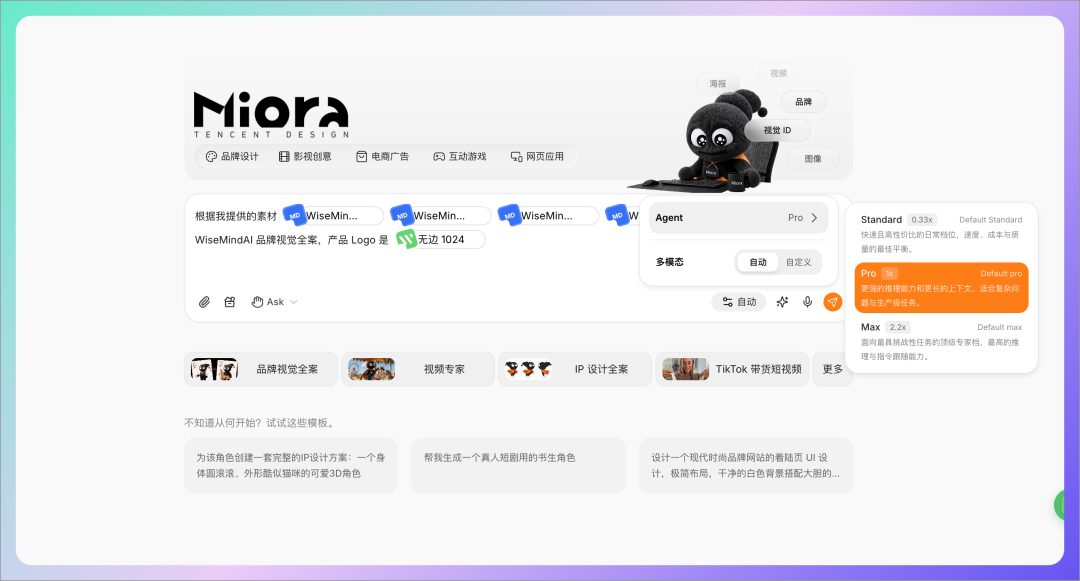Click the 图像 floating tag

813,159
